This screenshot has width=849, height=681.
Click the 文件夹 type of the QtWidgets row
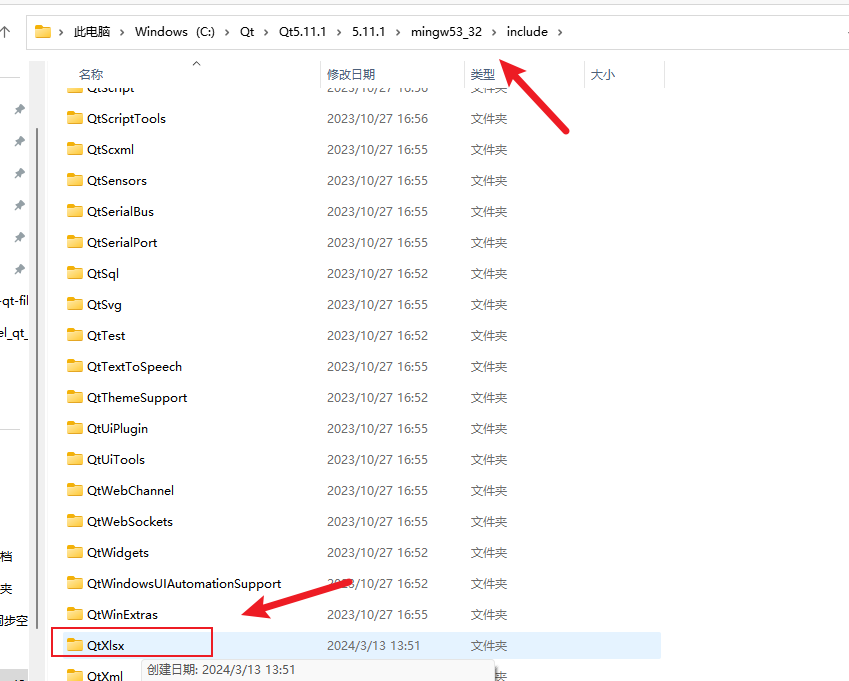pos(489,552)
